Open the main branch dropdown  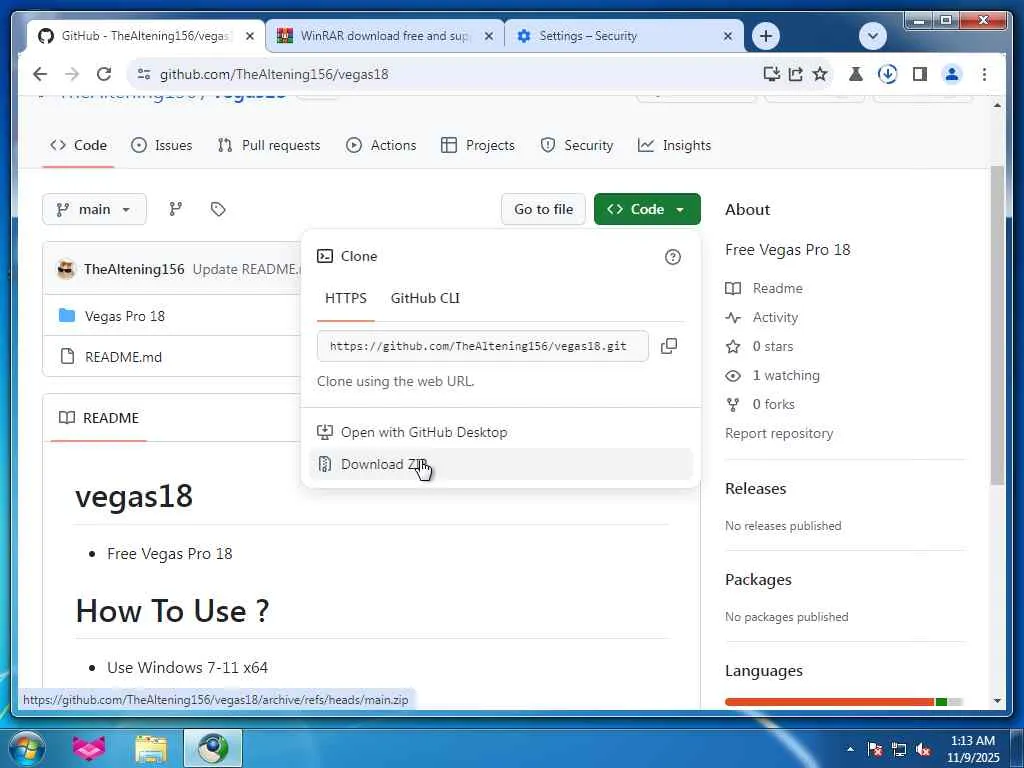[x=94, y=209]
